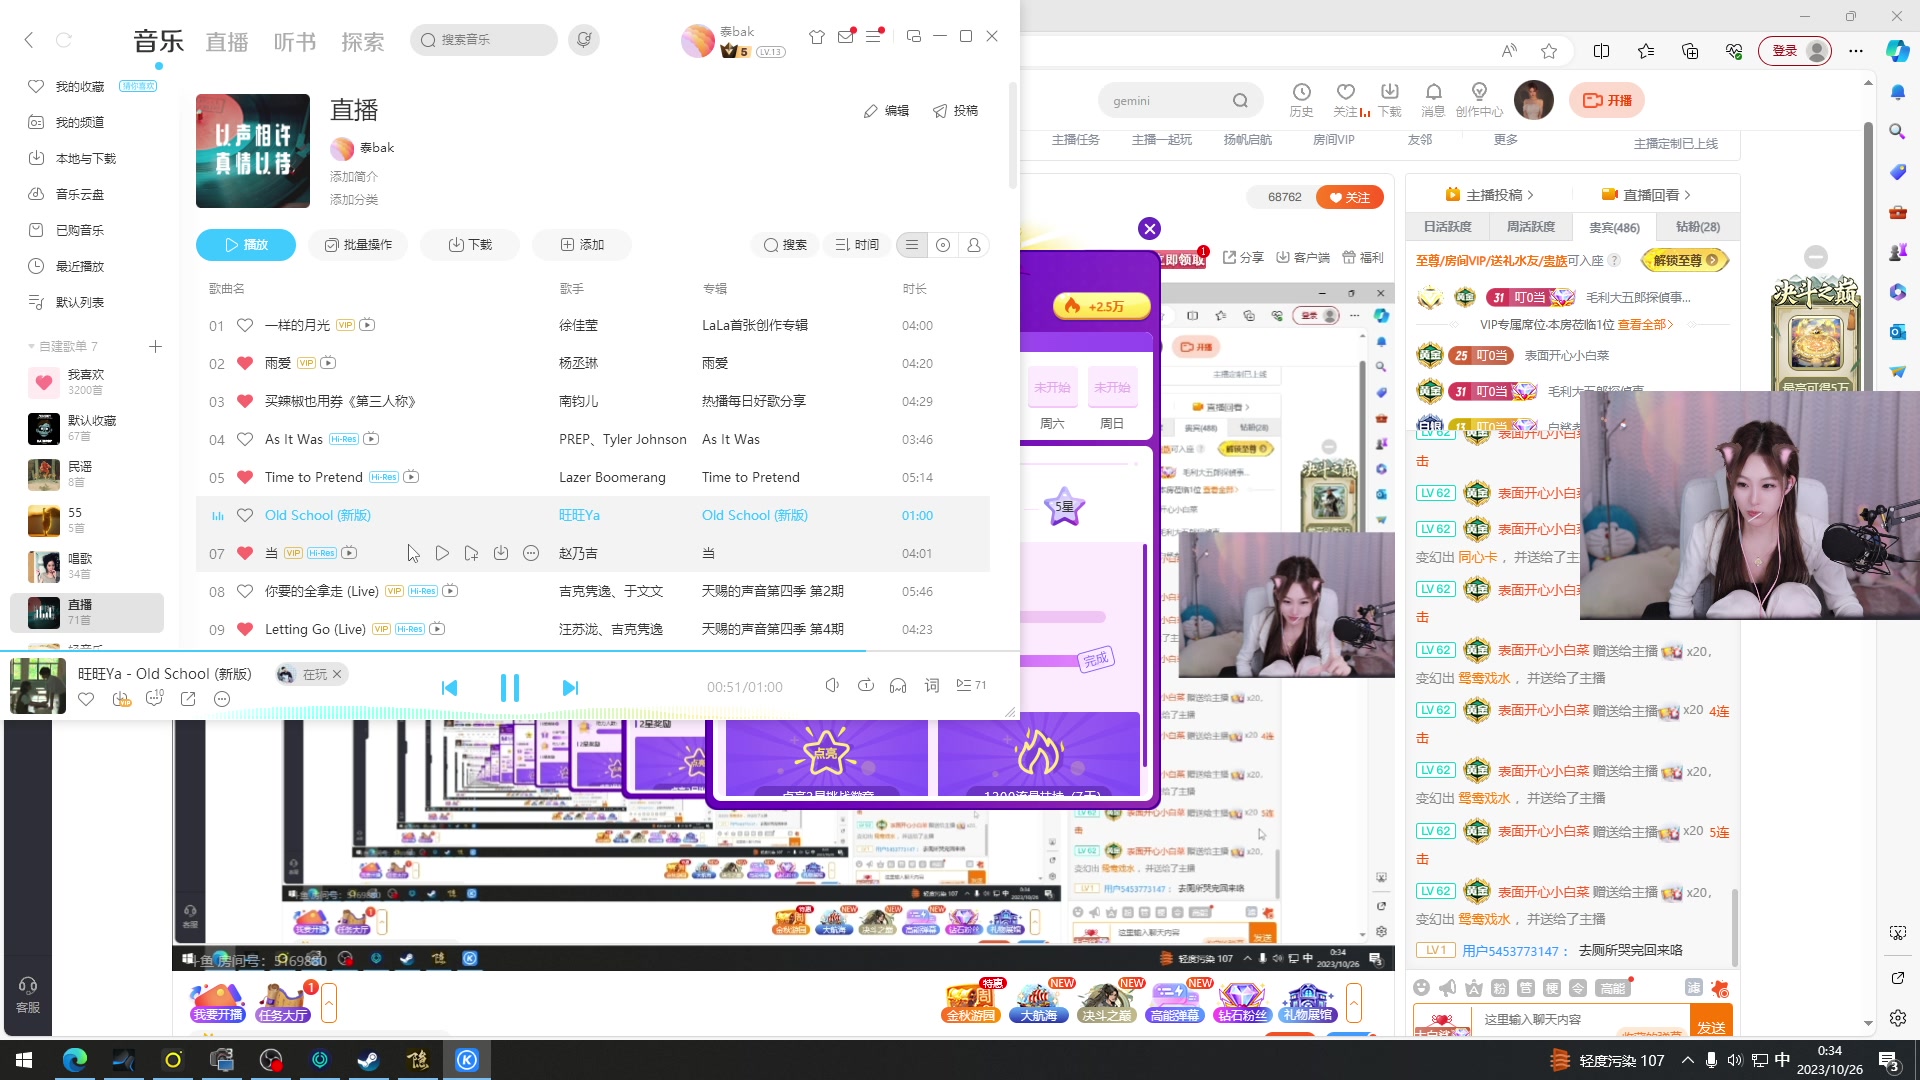Download the song 当 from its row icons
Image resolution: width=1920 pixels, height=1080 pixels.
coord(501,553)
